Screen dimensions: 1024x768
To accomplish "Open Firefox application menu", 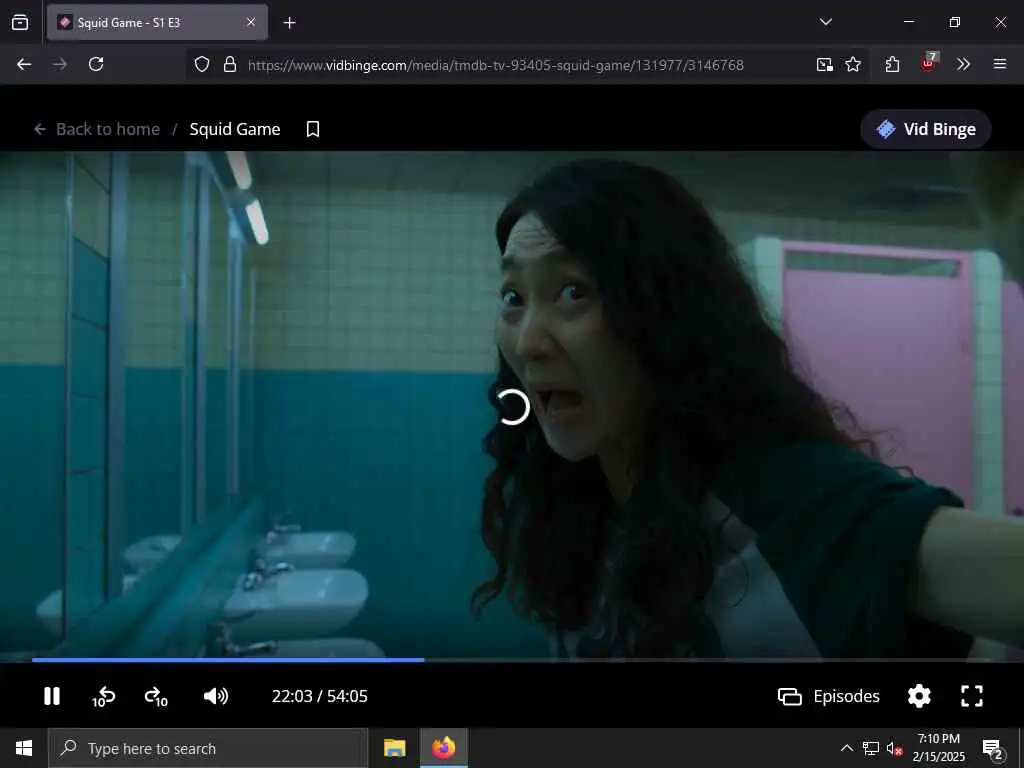I will tap(1000, 64).
